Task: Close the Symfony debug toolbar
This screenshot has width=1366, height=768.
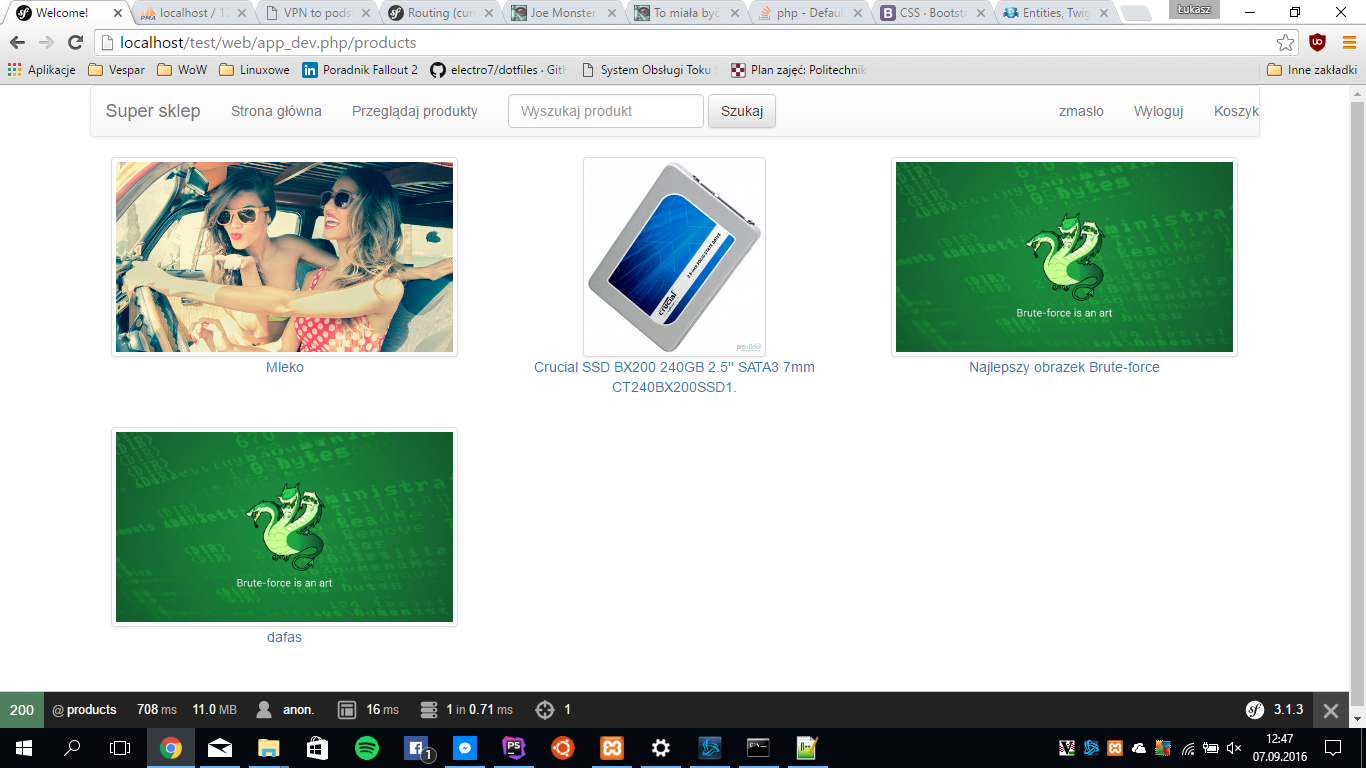Action: pyautogui.click(x=1330, y=710)
